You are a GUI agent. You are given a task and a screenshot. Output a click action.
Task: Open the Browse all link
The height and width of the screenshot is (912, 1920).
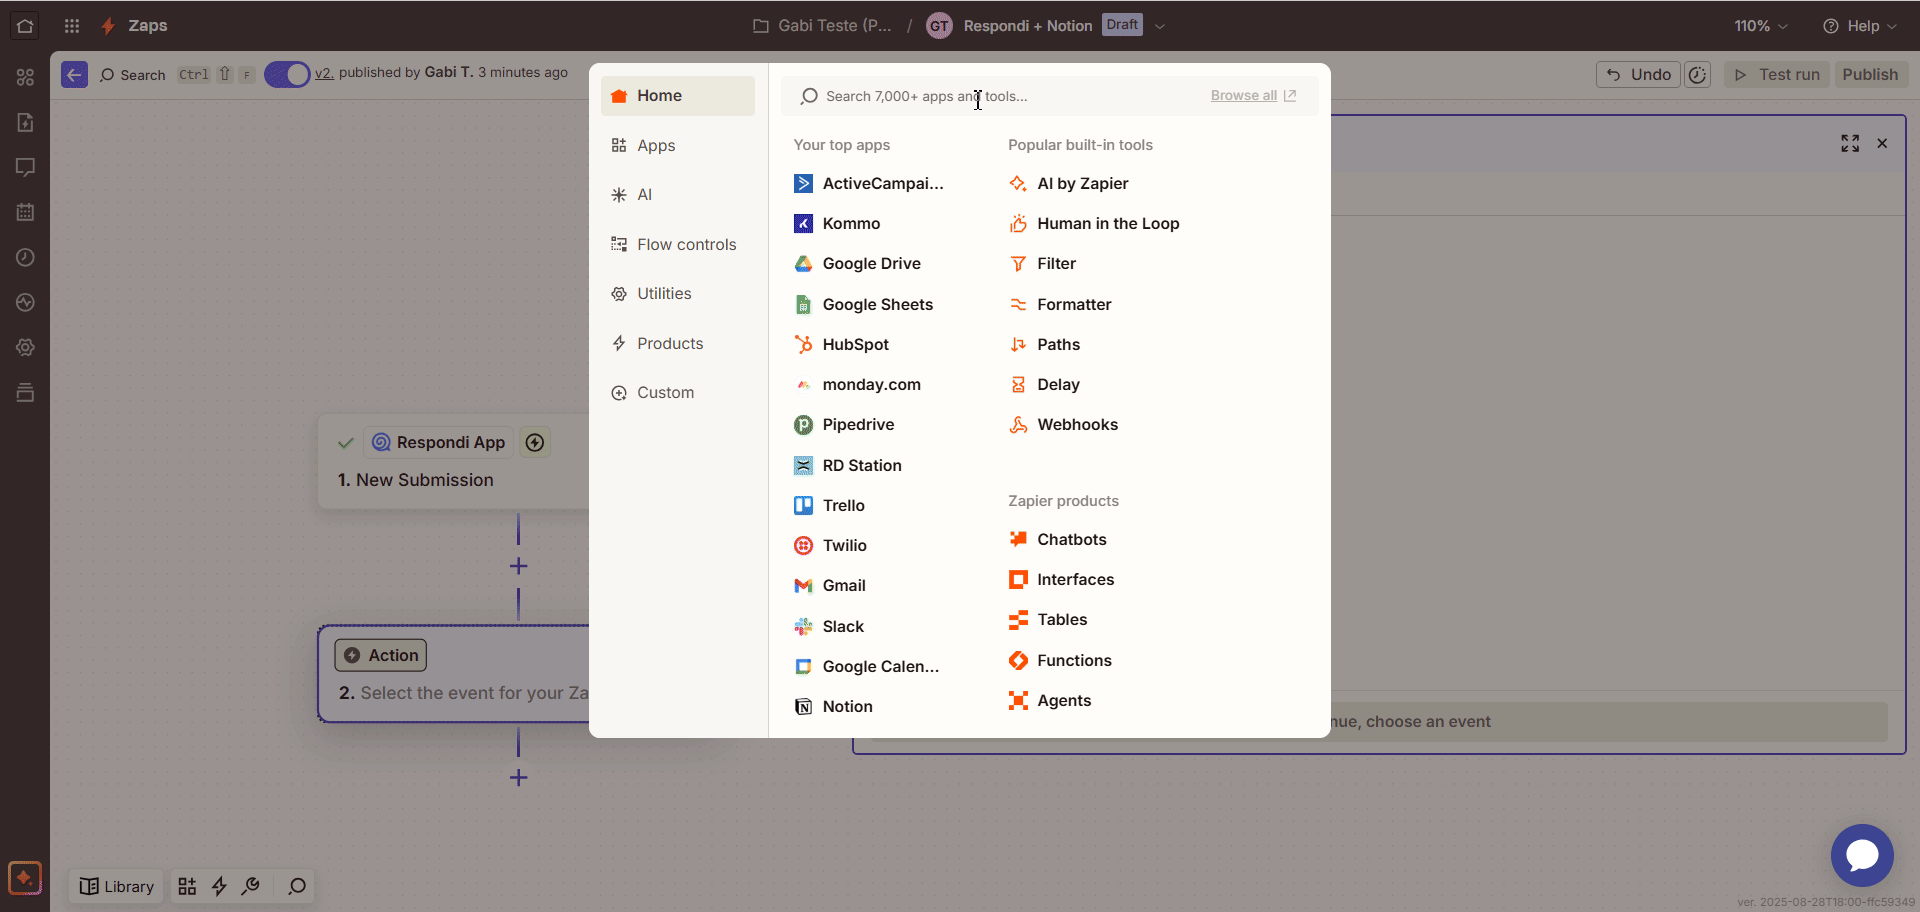[1253, 96]
